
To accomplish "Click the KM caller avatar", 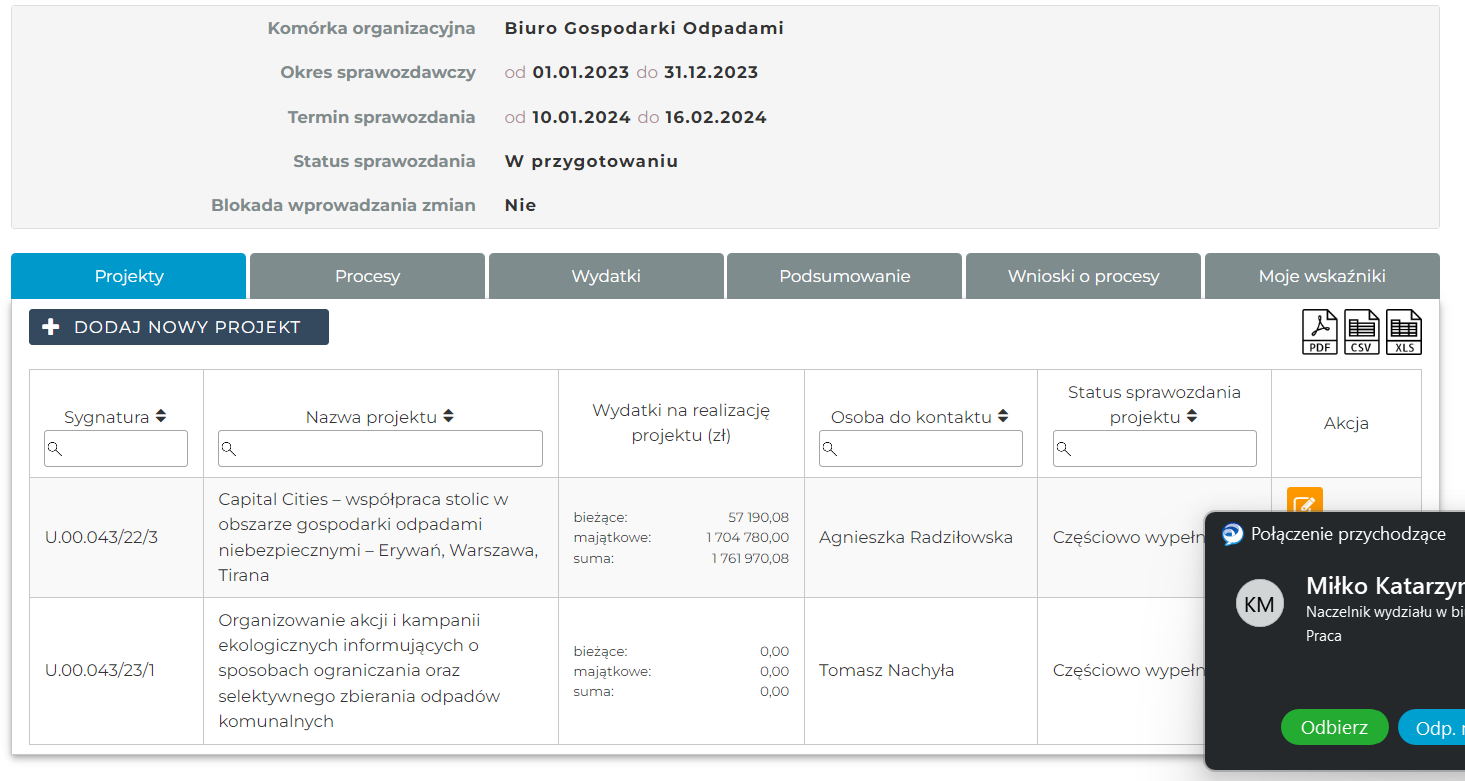I will click(1259, 604).
